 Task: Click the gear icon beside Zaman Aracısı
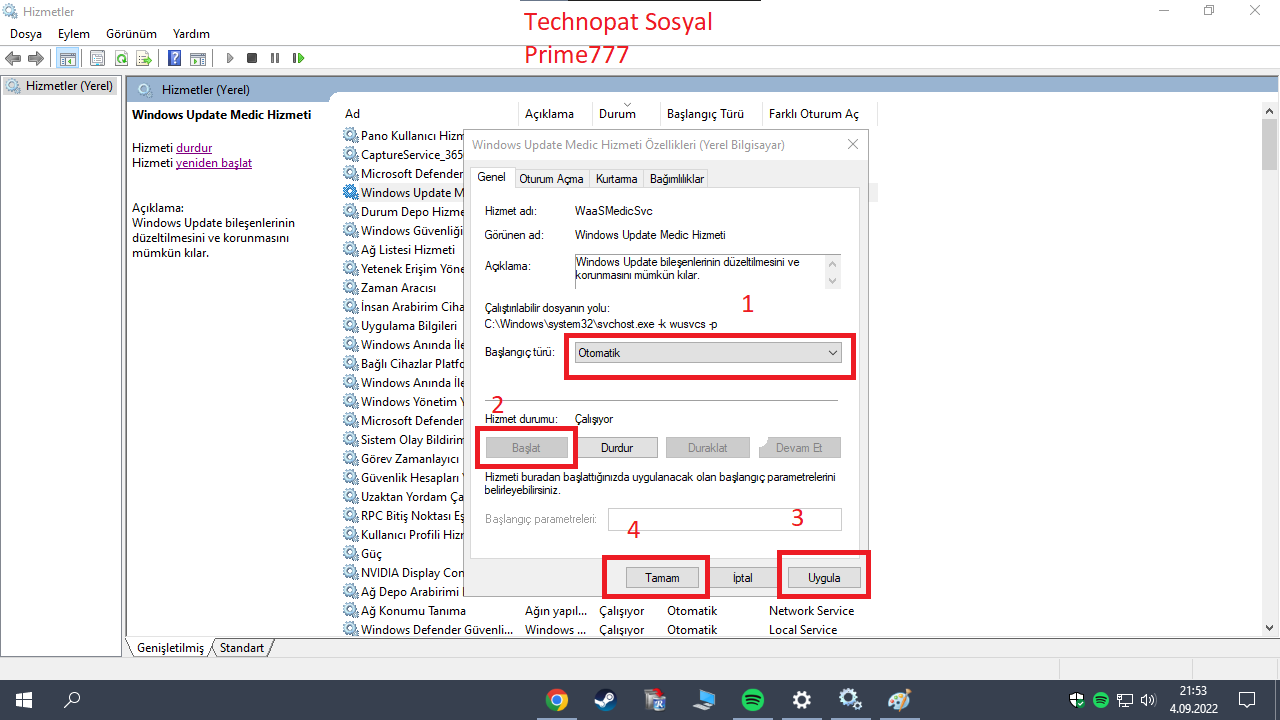tap(350, 287)
